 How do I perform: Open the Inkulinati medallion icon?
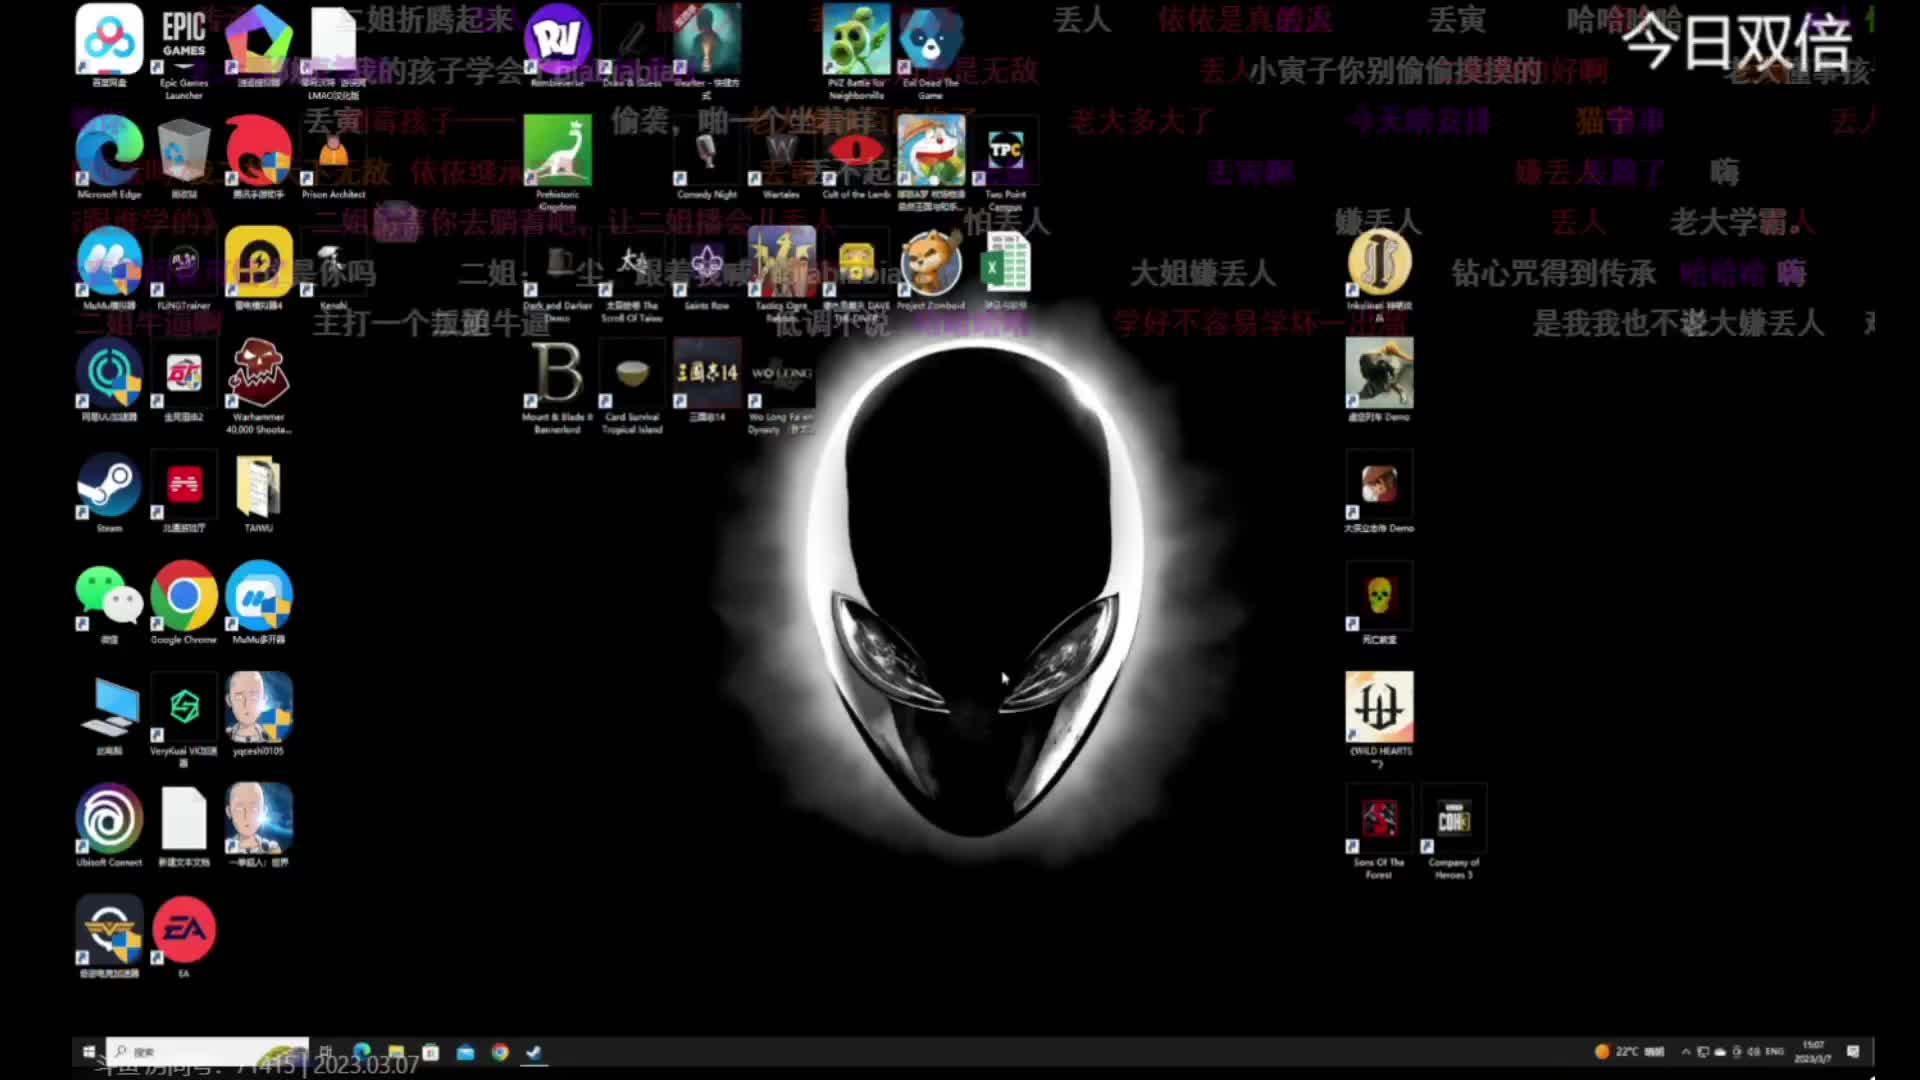tap(1379, 274)
